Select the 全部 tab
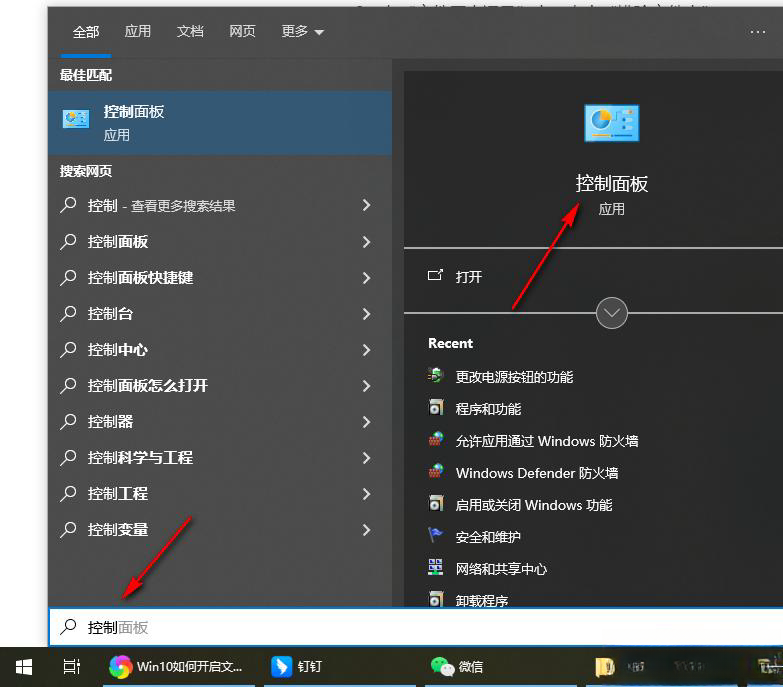 tap(86, 32)
